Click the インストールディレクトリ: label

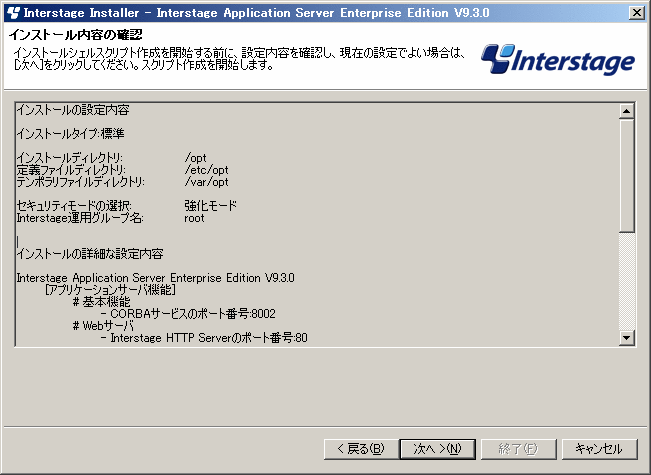pos(70,158)
